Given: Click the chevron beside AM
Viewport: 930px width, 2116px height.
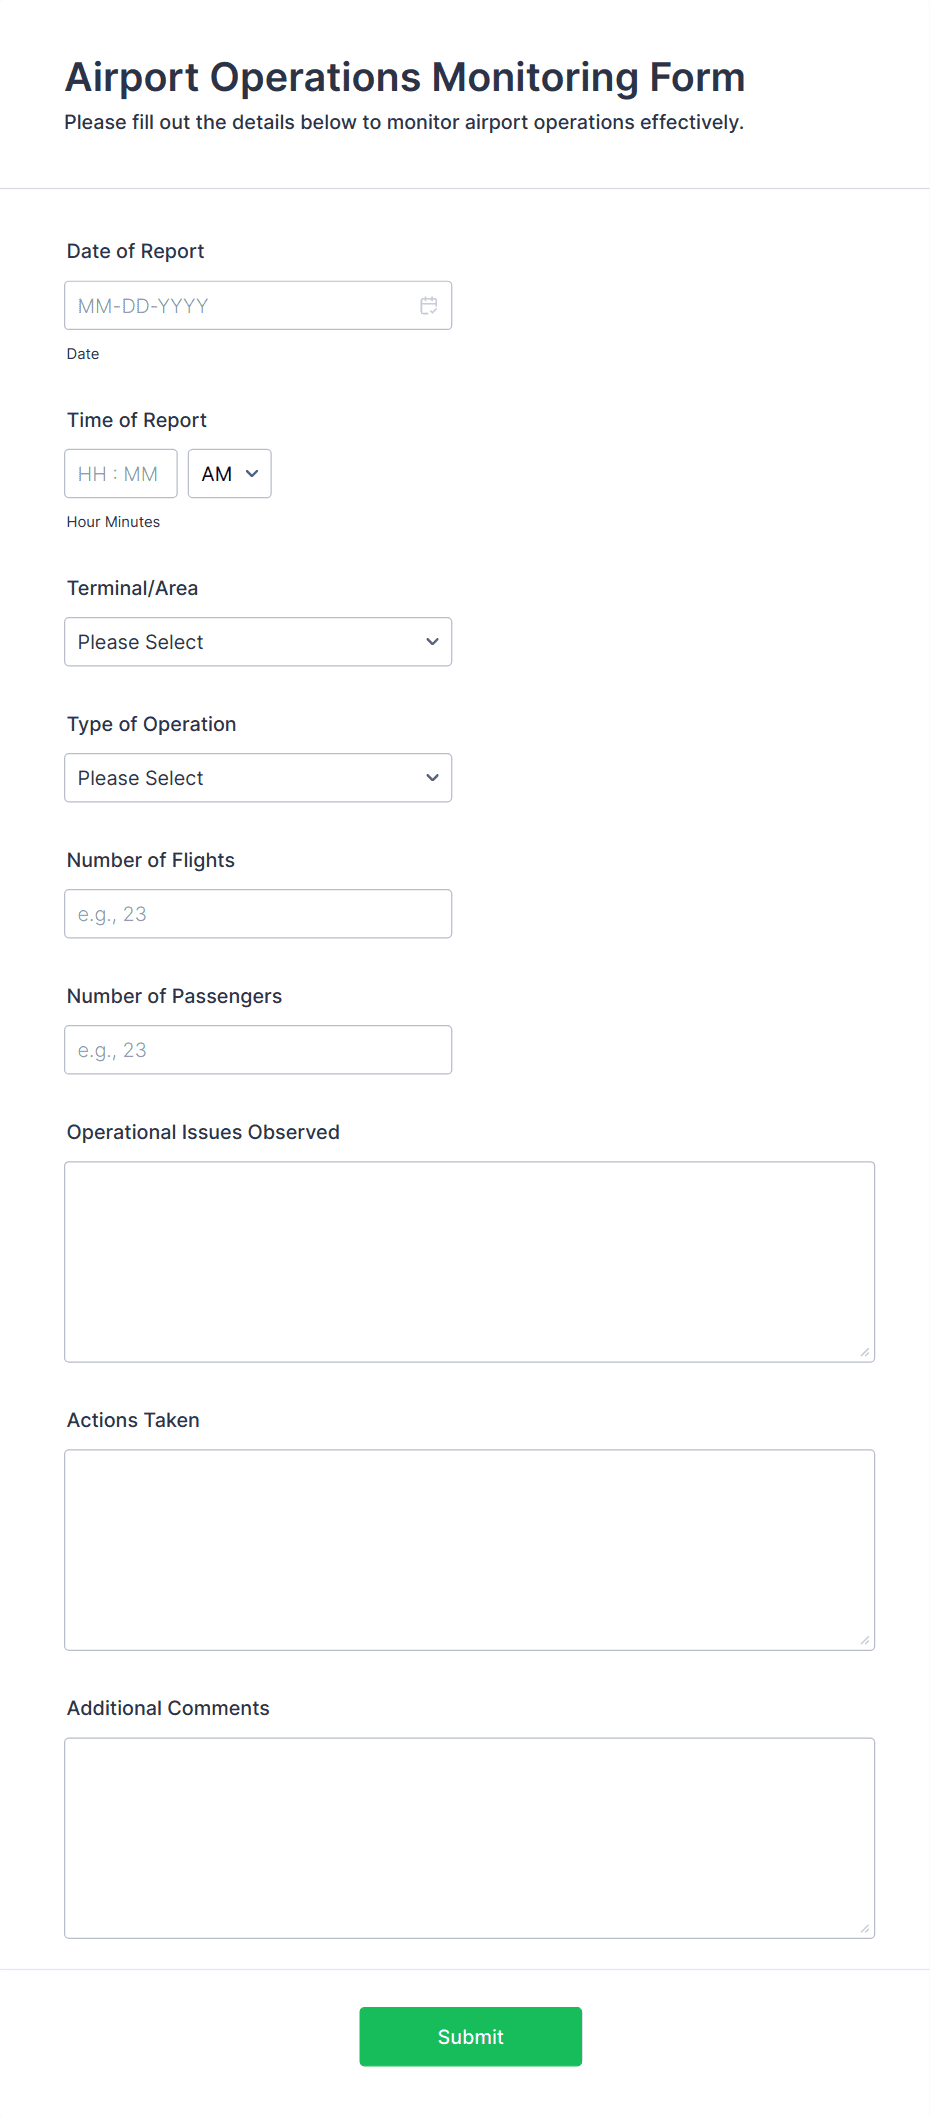Looking at the screenshot, I should tap(252, 474).
